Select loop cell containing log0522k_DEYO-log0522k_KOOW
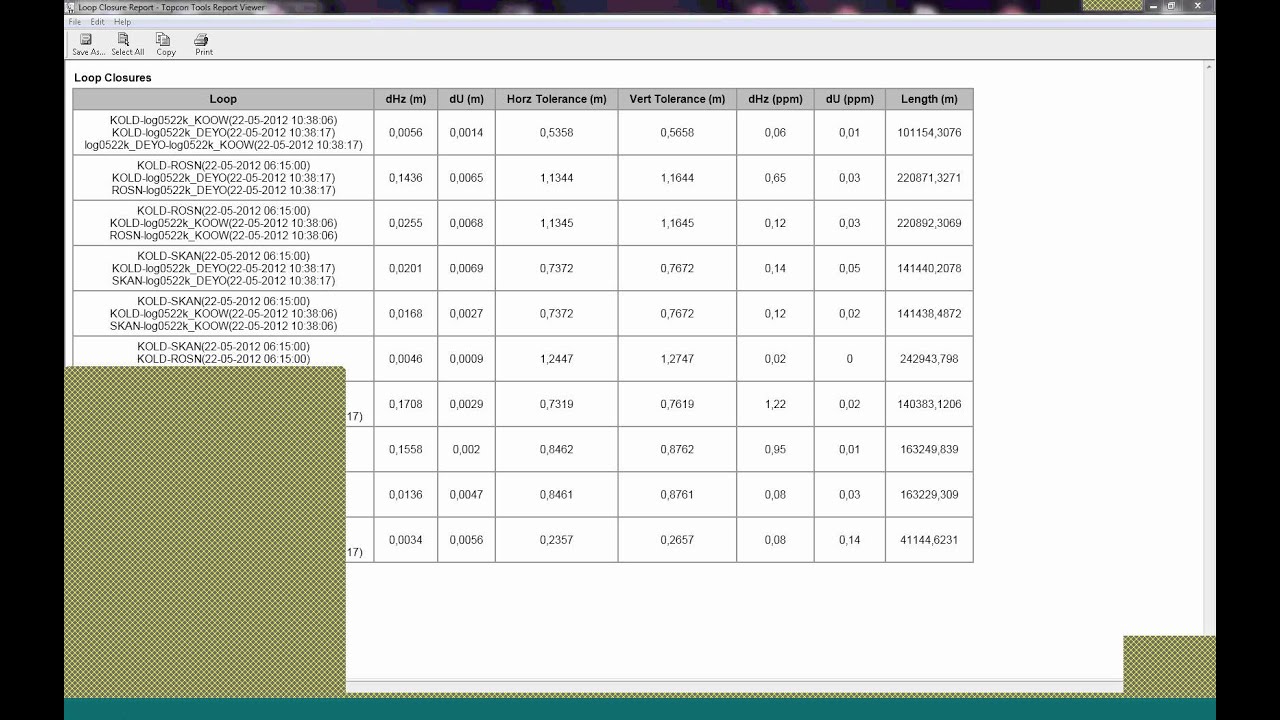1280x720 pixels. tap(223, 132)
